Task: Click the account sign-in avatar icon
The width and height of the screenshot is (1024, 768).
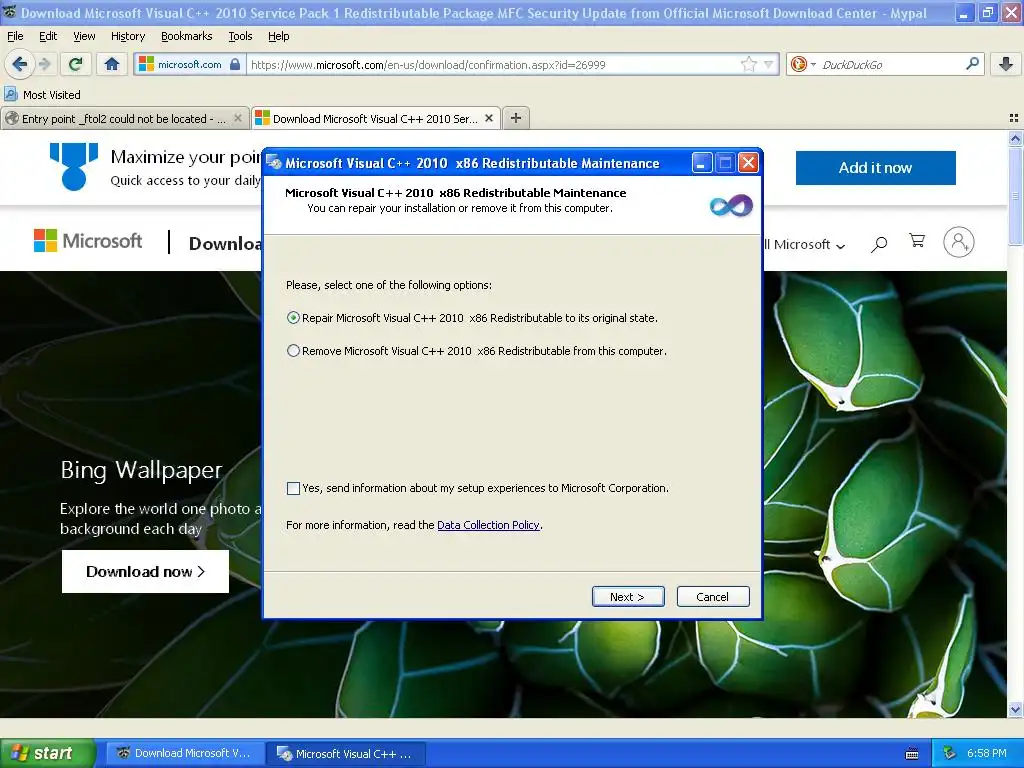Action: coord(959,242)
